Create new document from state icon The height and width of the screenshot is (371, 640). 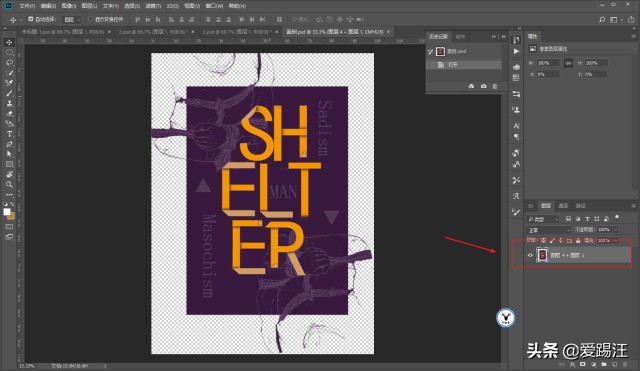tap(471, 86)
